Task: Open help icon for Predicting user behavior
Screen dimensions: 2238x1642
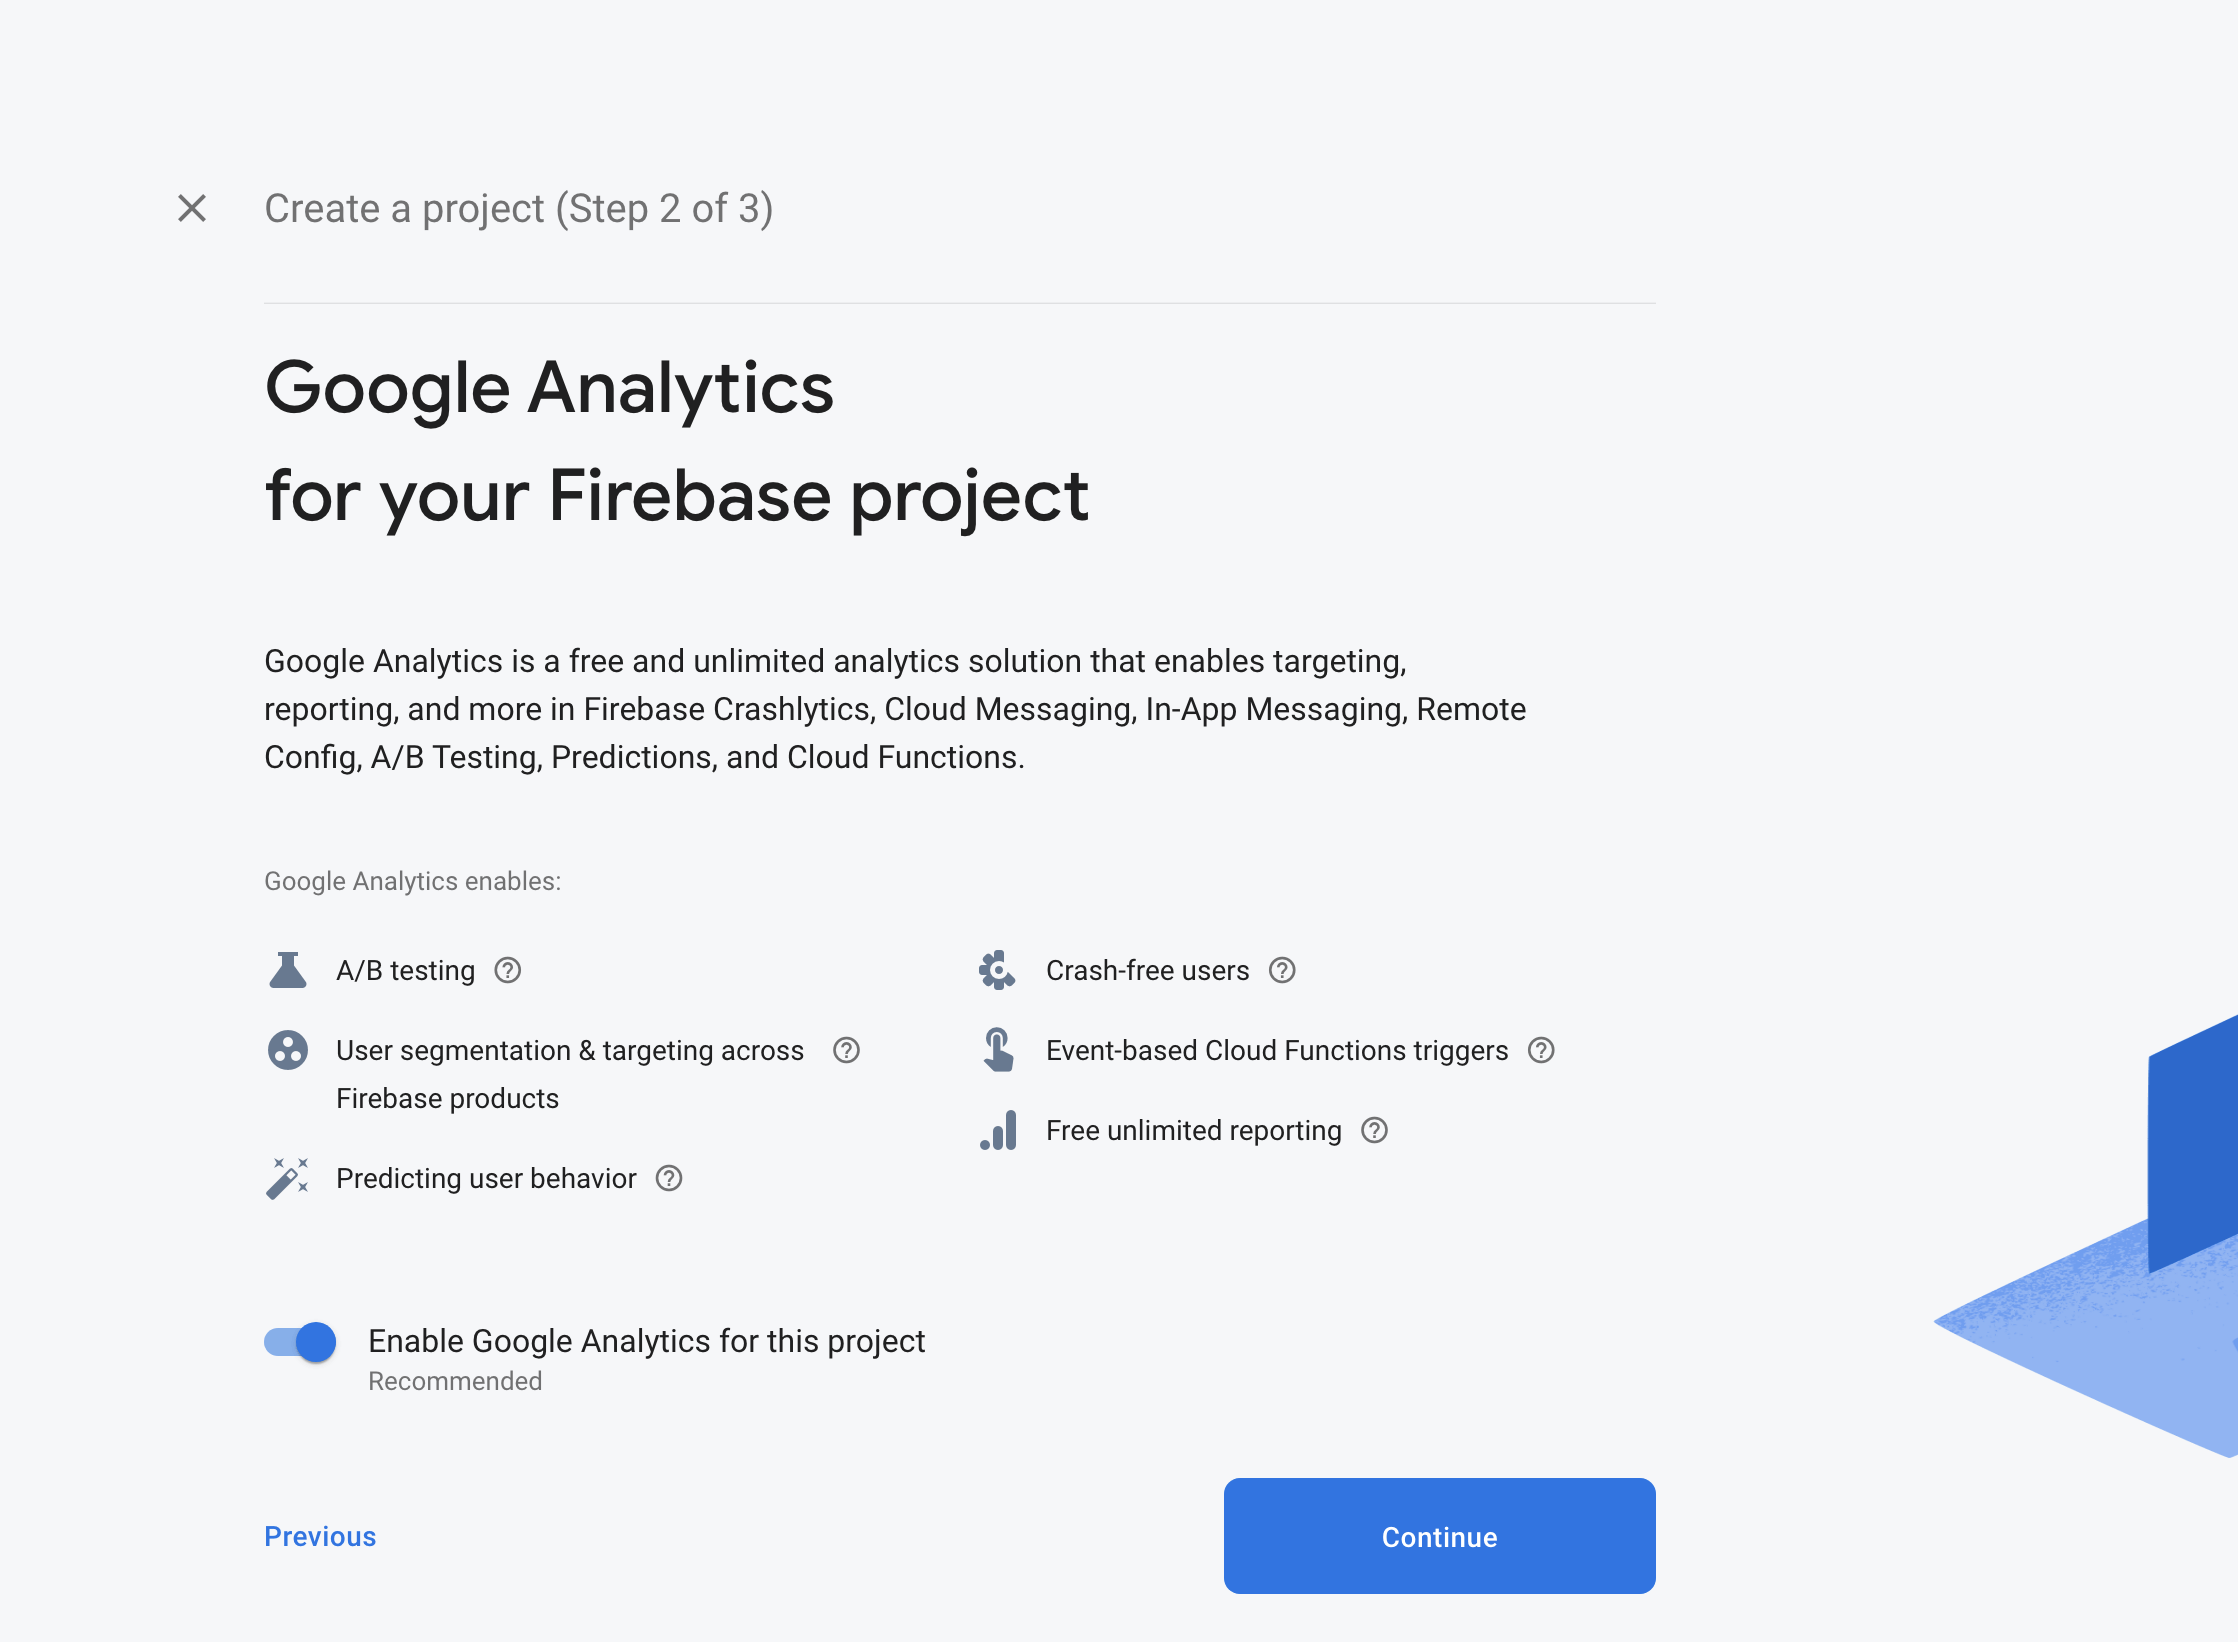Action: coord(669,1178)
